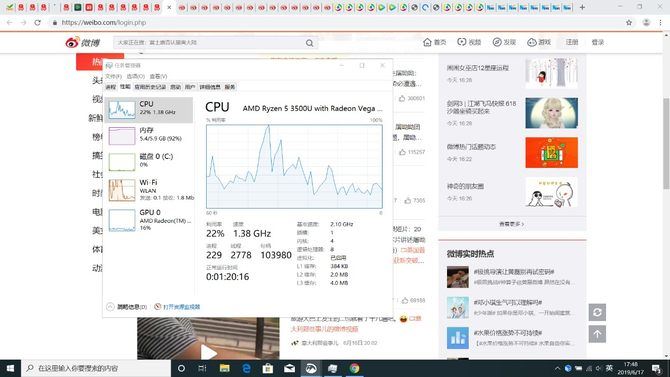Click Weibo page refresh floating button

click(x=597, y=312)
